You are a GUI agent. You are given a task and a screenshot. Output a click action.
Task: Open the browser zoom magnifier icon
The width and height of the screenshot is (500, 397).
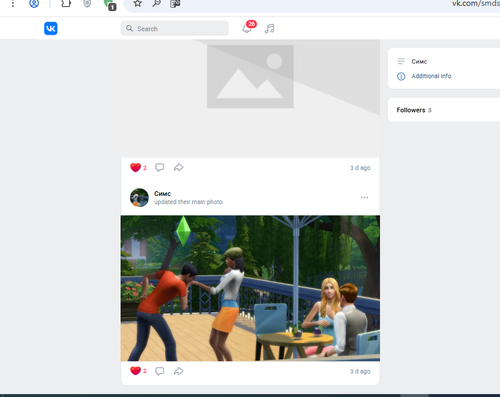coord(156,3)
